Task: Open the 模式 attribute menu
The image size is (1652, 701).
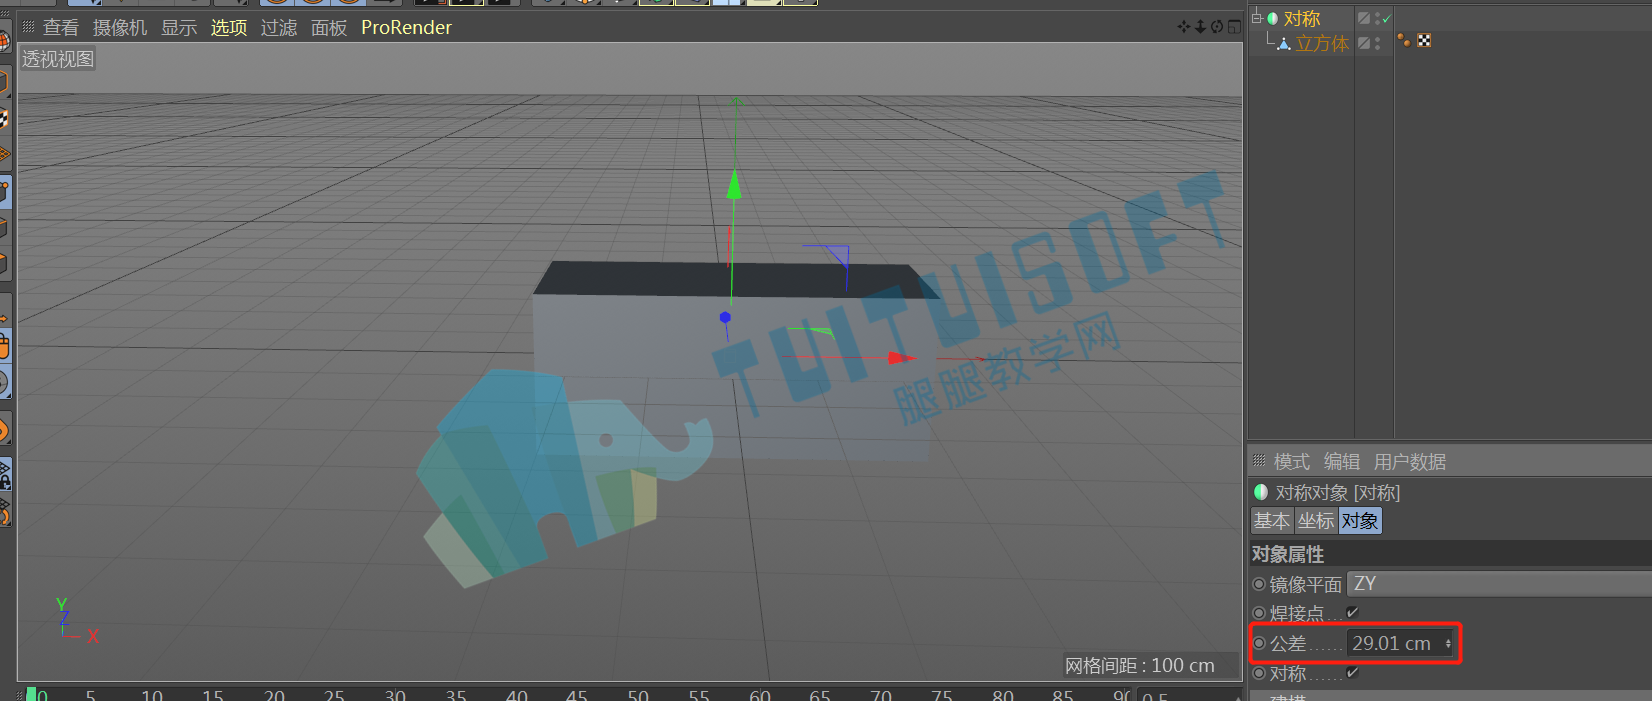Action: (x=1292, y=461)
